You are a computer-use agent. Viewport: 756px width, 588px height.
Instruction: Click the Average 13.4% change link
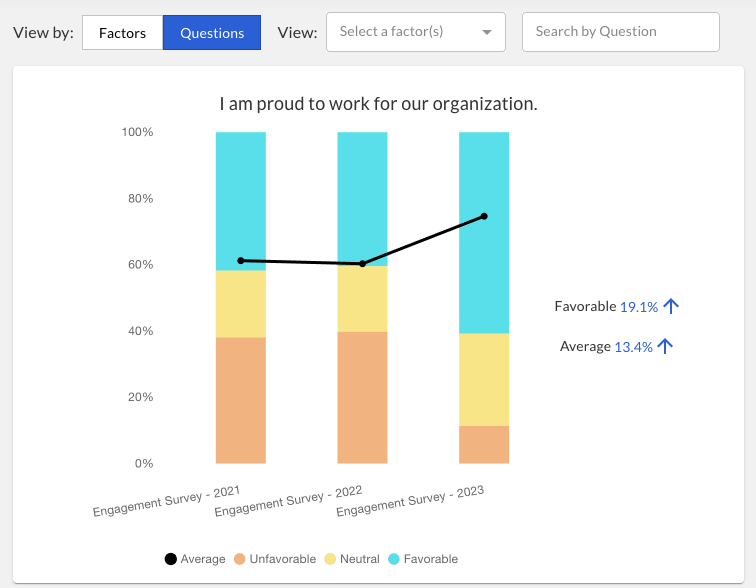point(634,347)
